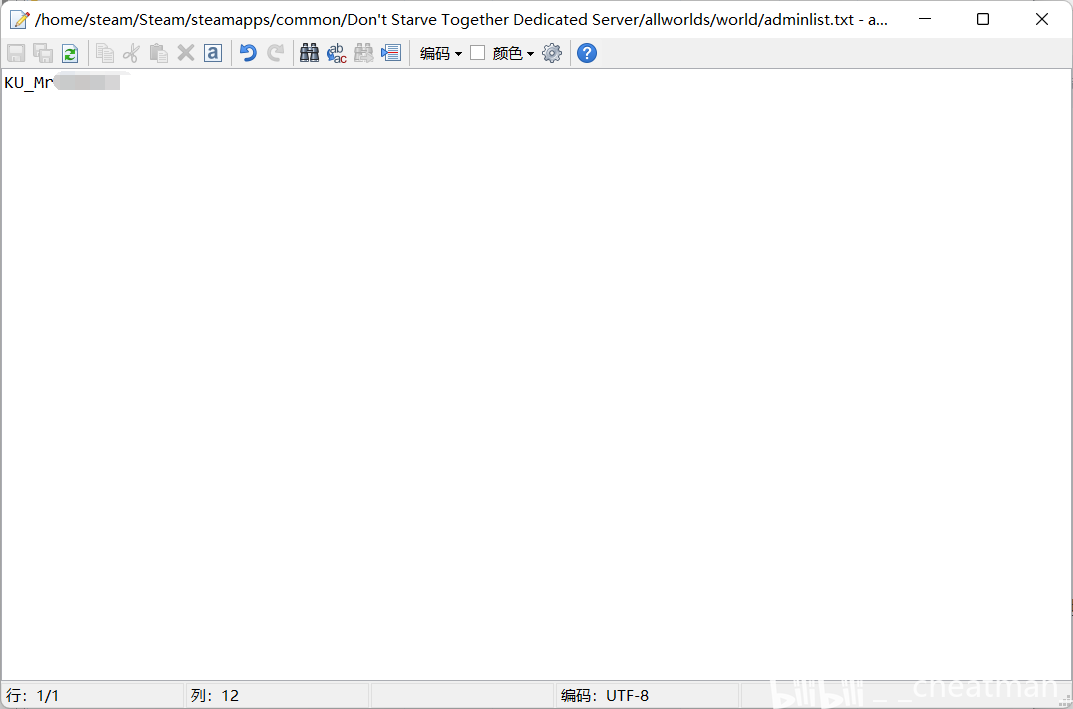Reload the file with green arrows icon

(x=70, y=53)
